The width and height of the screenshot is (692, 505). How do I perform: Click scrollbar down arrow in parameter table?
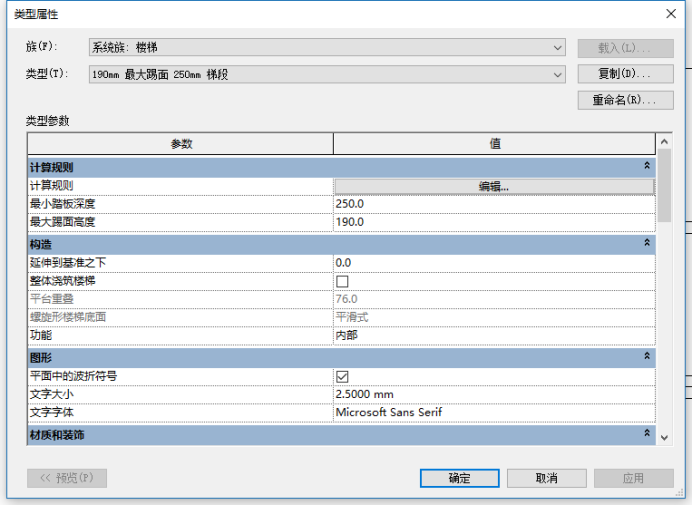[x=664, y=437]
